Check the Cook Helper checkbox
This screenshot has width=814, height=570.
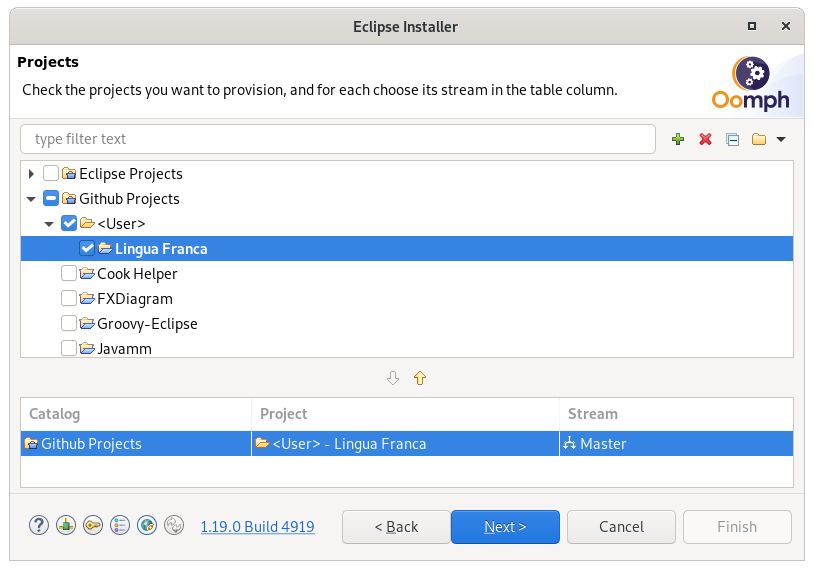(69, 273)
